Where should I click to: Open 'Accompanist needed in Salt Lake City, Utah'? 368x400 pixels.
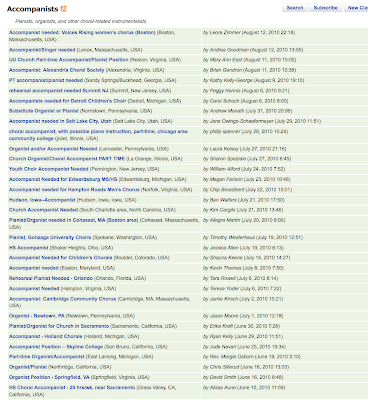(60, 121)
